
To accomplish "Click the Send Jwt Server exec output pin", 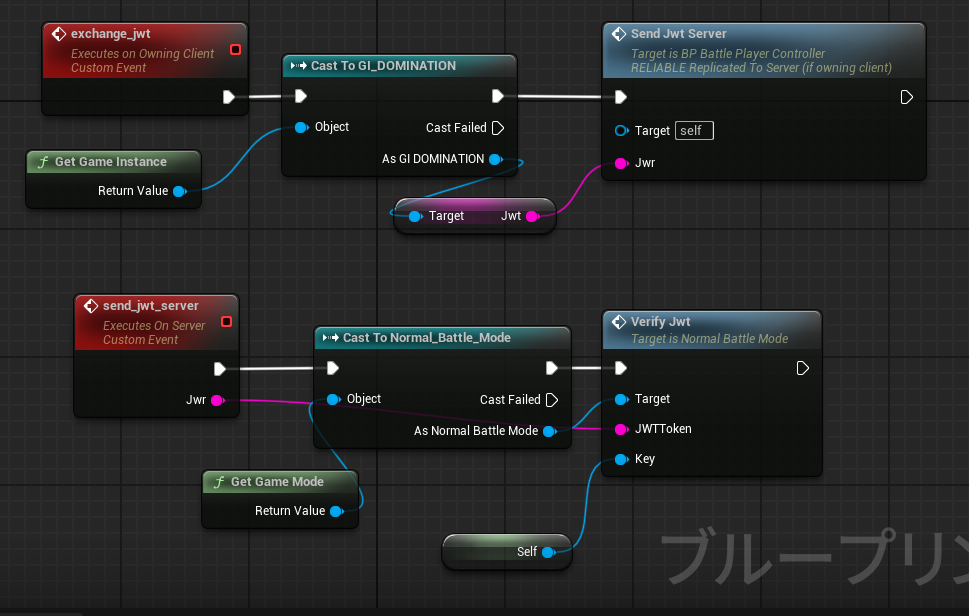I will coord(906,97).
